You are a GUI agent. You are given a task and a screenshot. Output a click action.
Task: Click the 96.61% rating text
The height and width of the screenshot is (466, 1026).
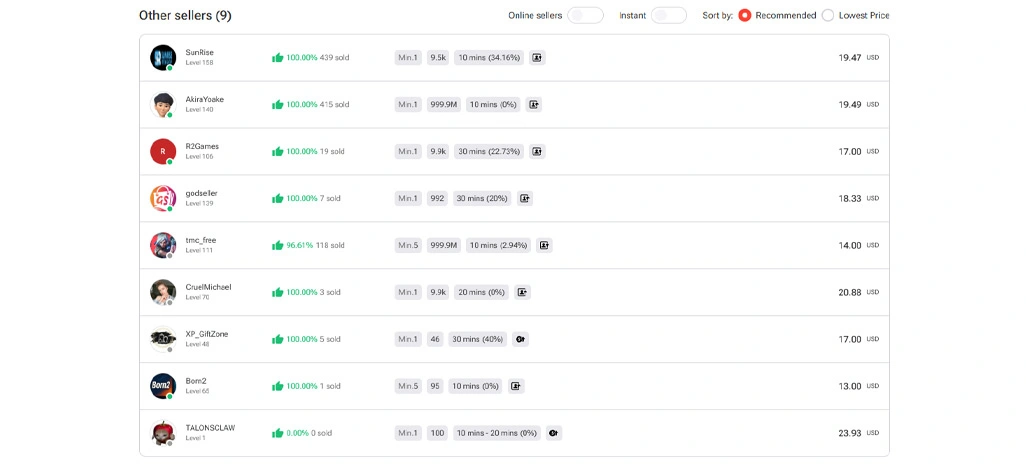(x=300, y=245)
